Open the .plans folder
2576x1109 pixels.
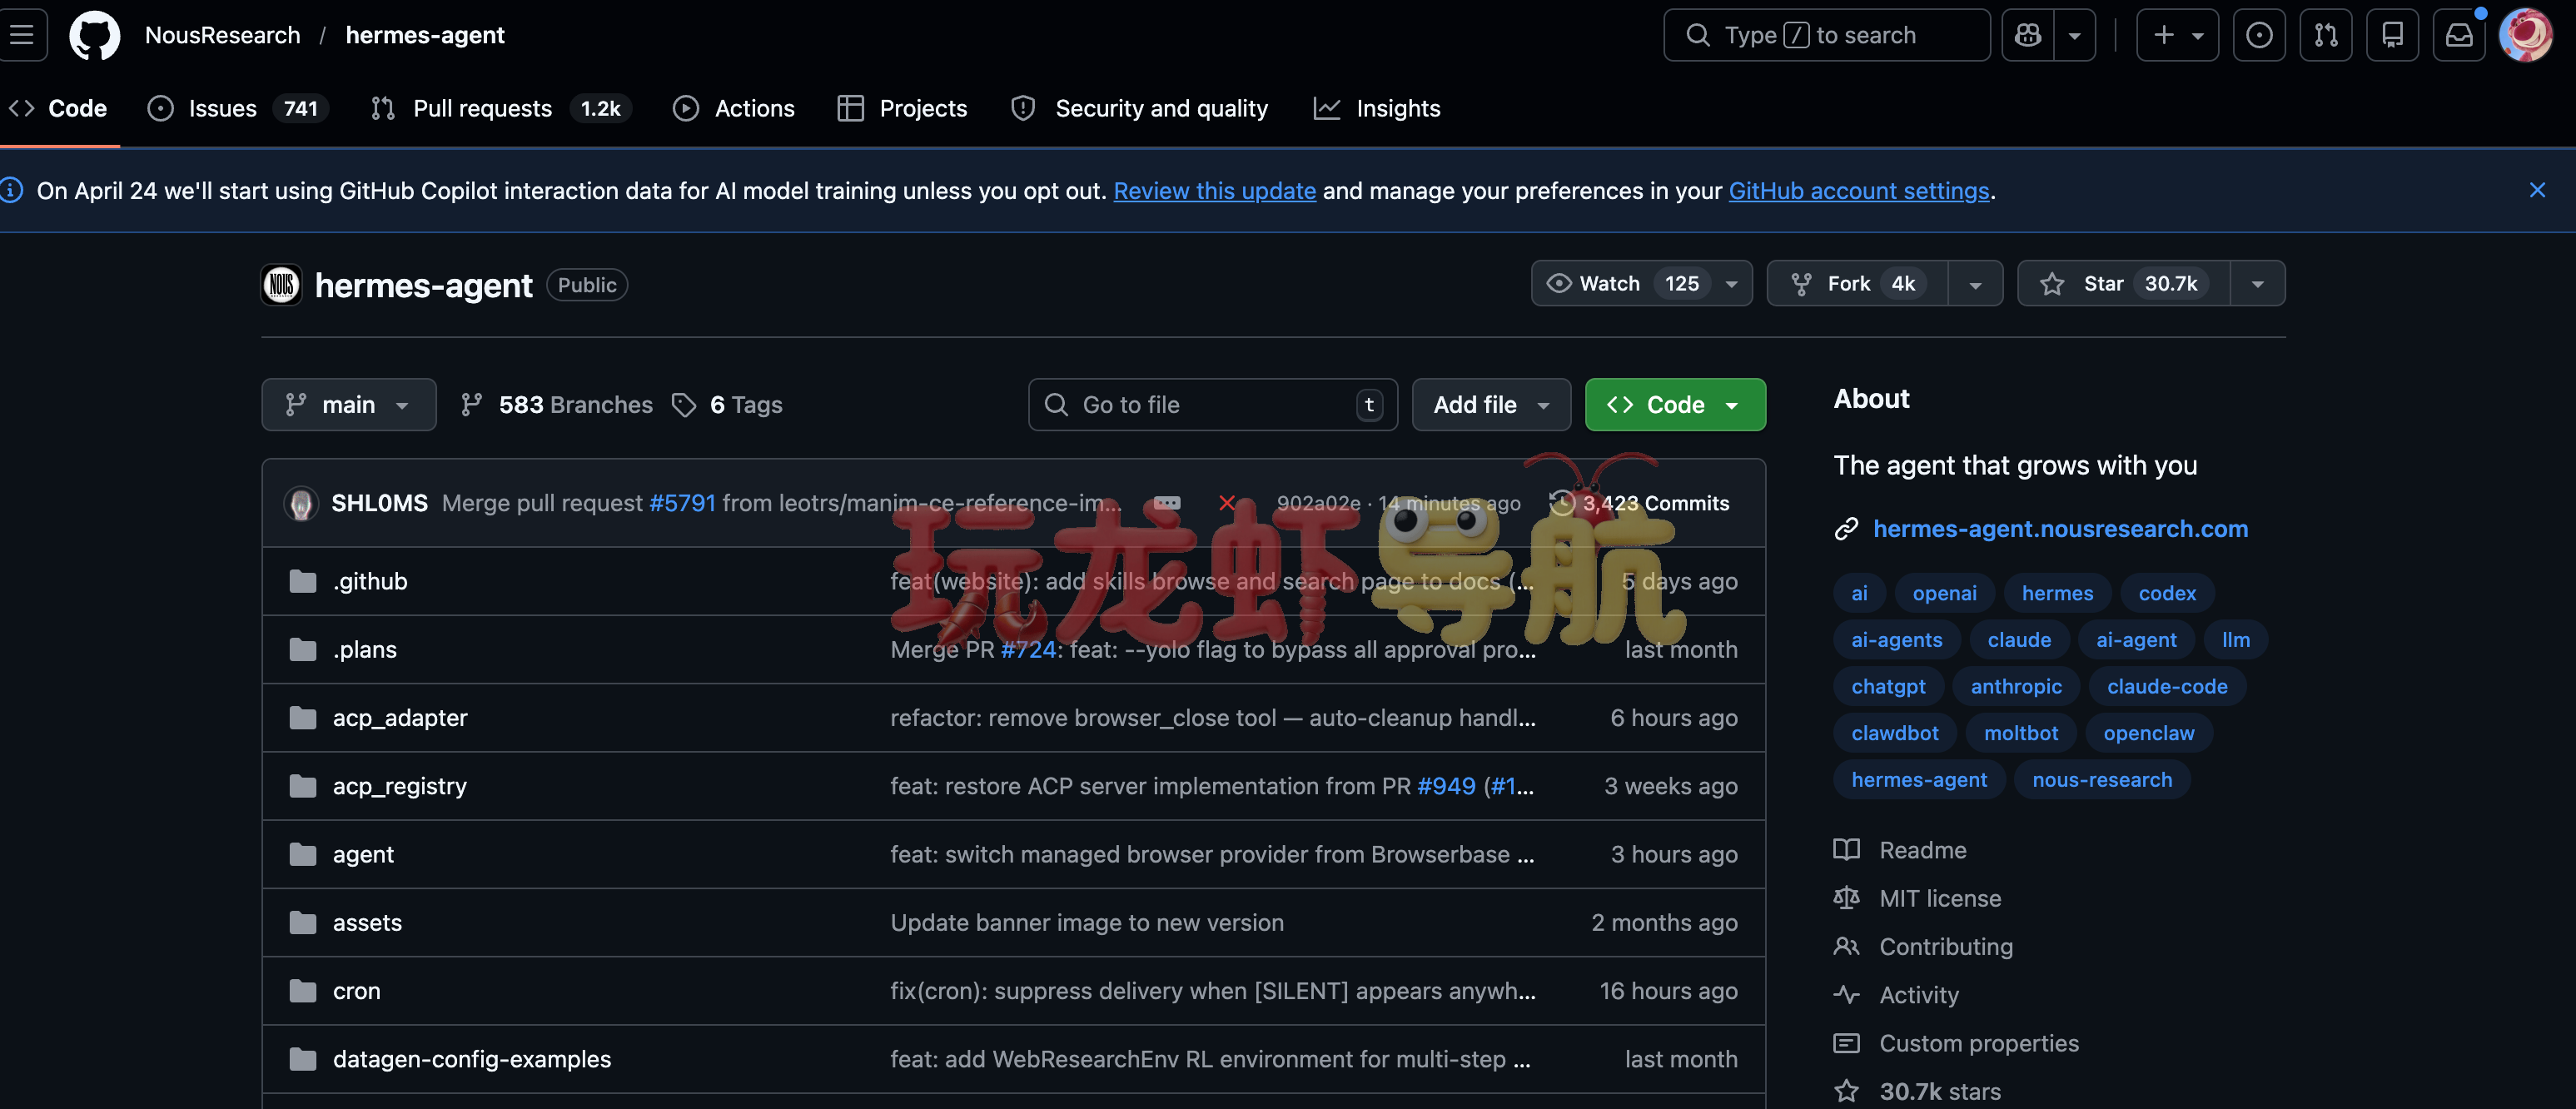[x=365, y=649]
